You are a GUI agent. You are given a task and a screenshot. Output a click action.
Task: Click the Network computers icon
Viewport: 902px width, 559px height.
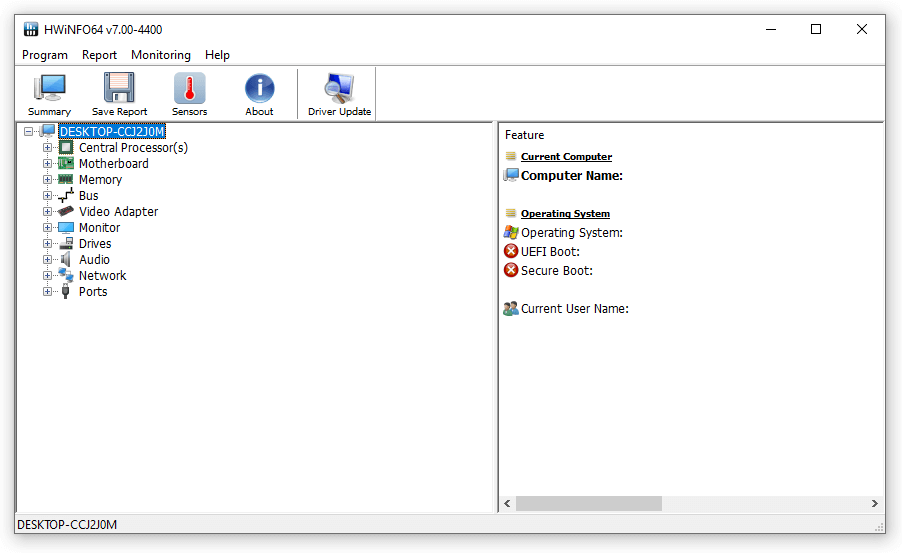point(66,275)
